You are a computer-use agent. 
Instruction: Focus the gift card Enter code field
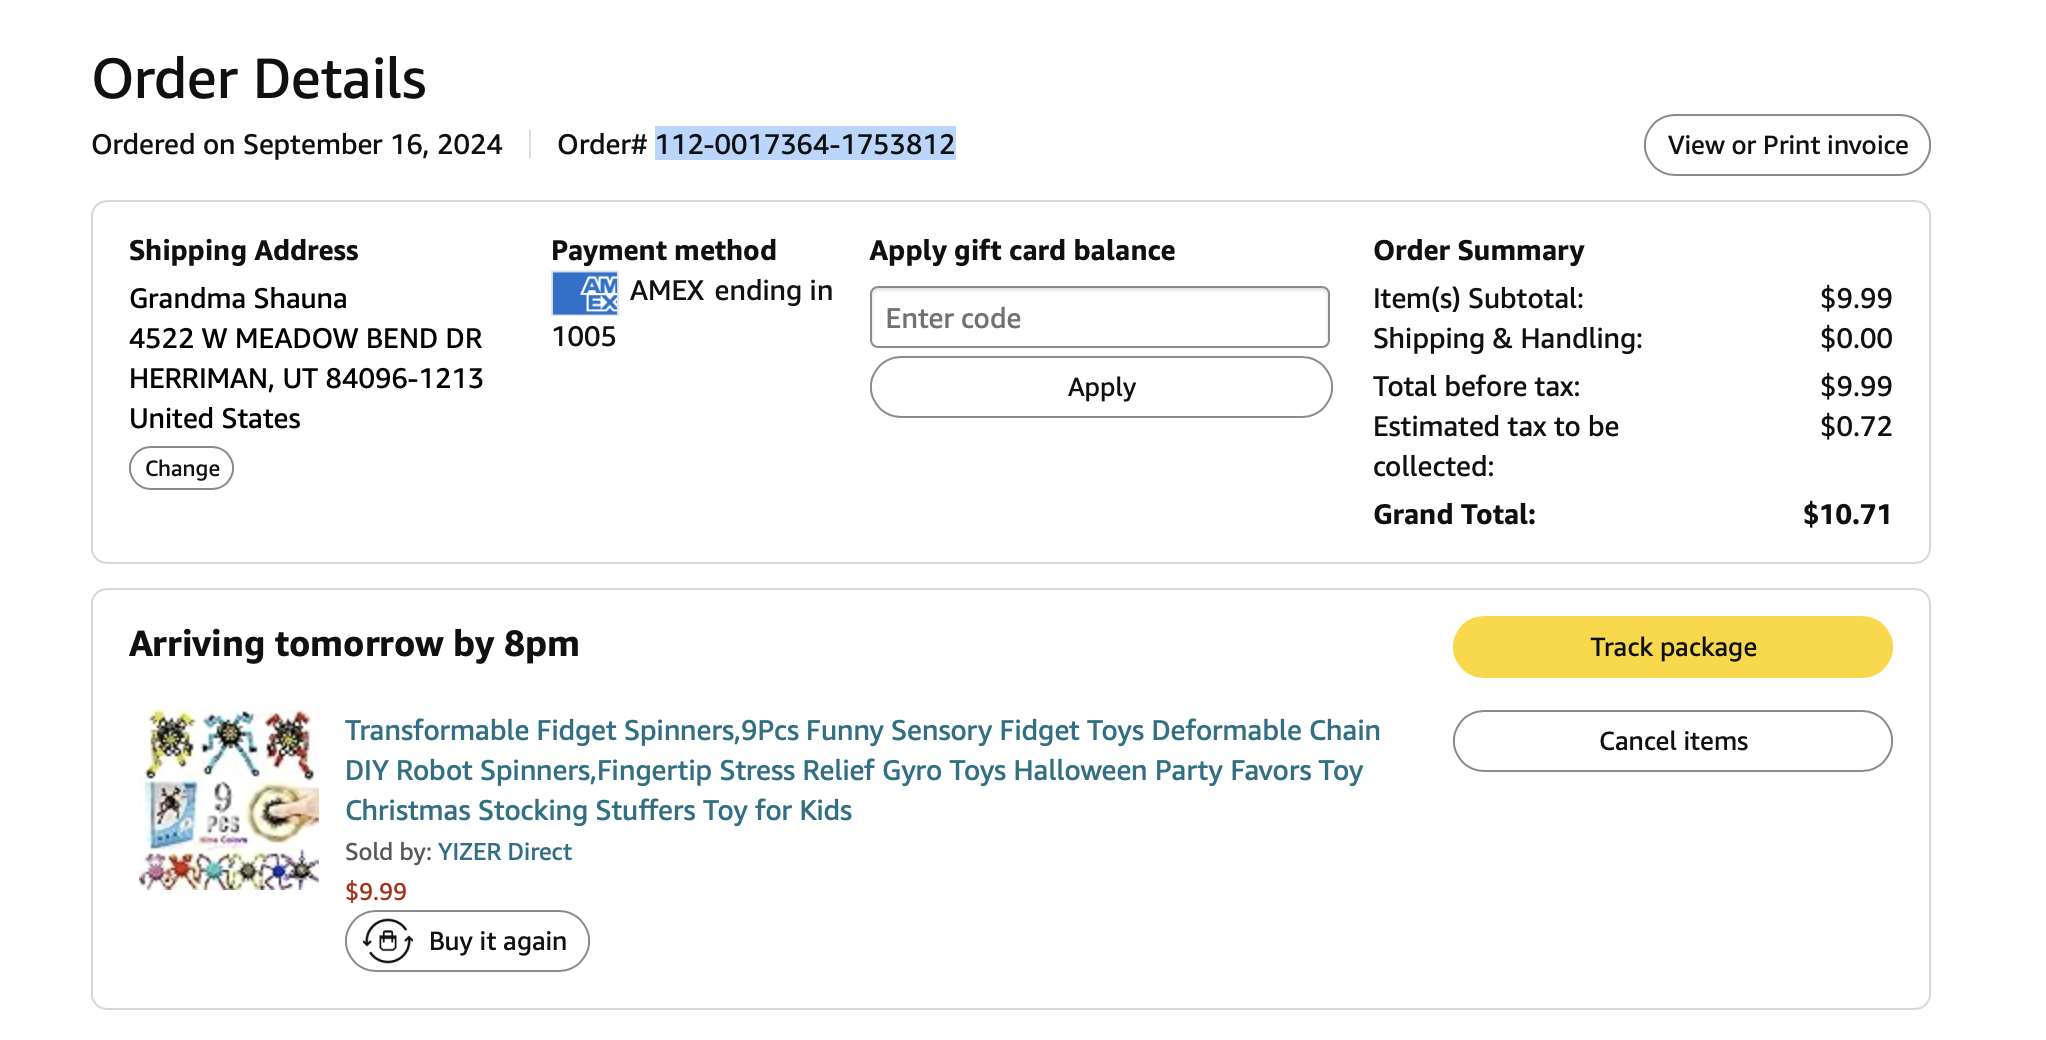pos(1099,318)
